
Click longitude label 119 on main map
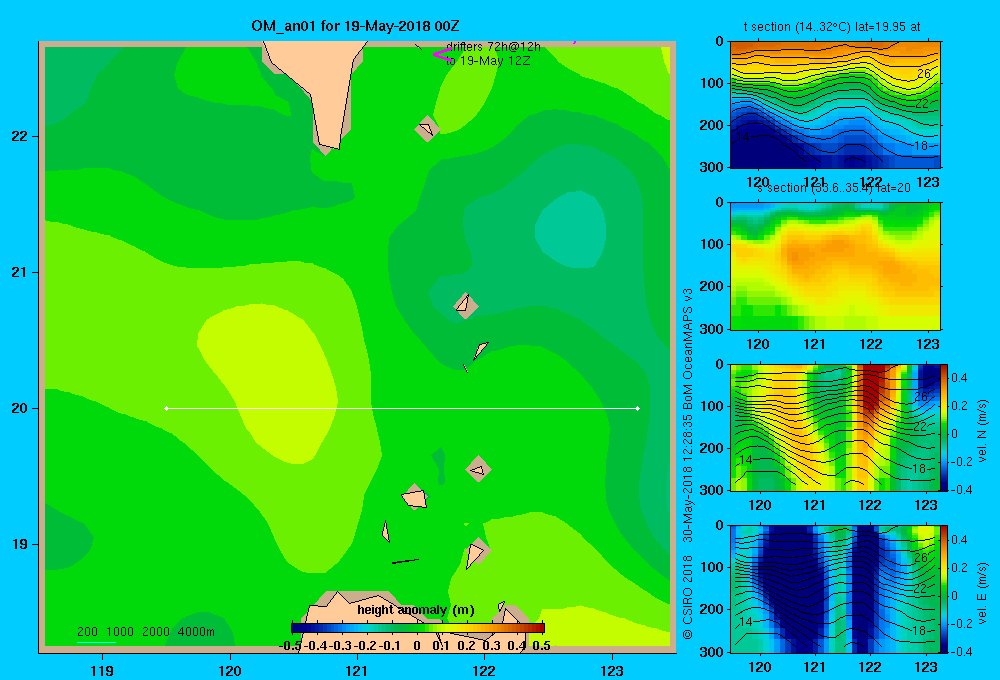102,670
